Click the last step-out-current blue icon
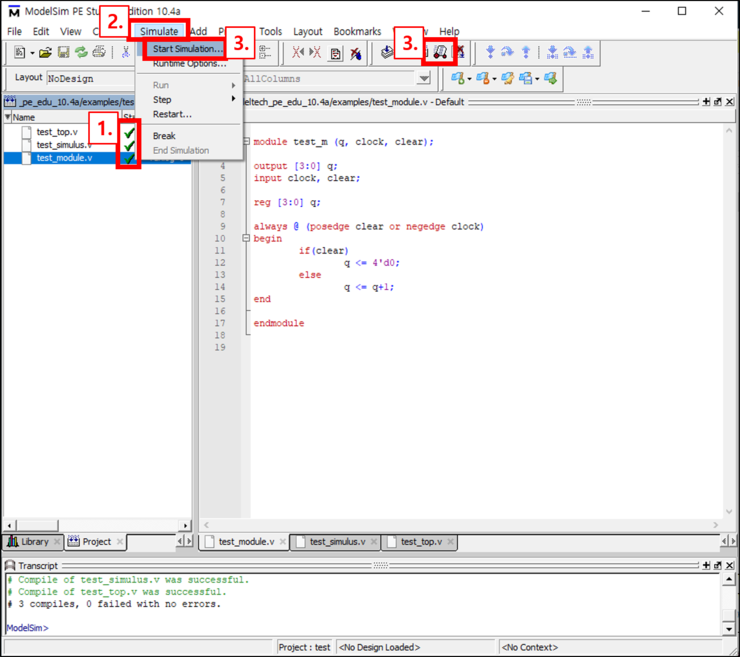740x657 pixels. (588, 52)
